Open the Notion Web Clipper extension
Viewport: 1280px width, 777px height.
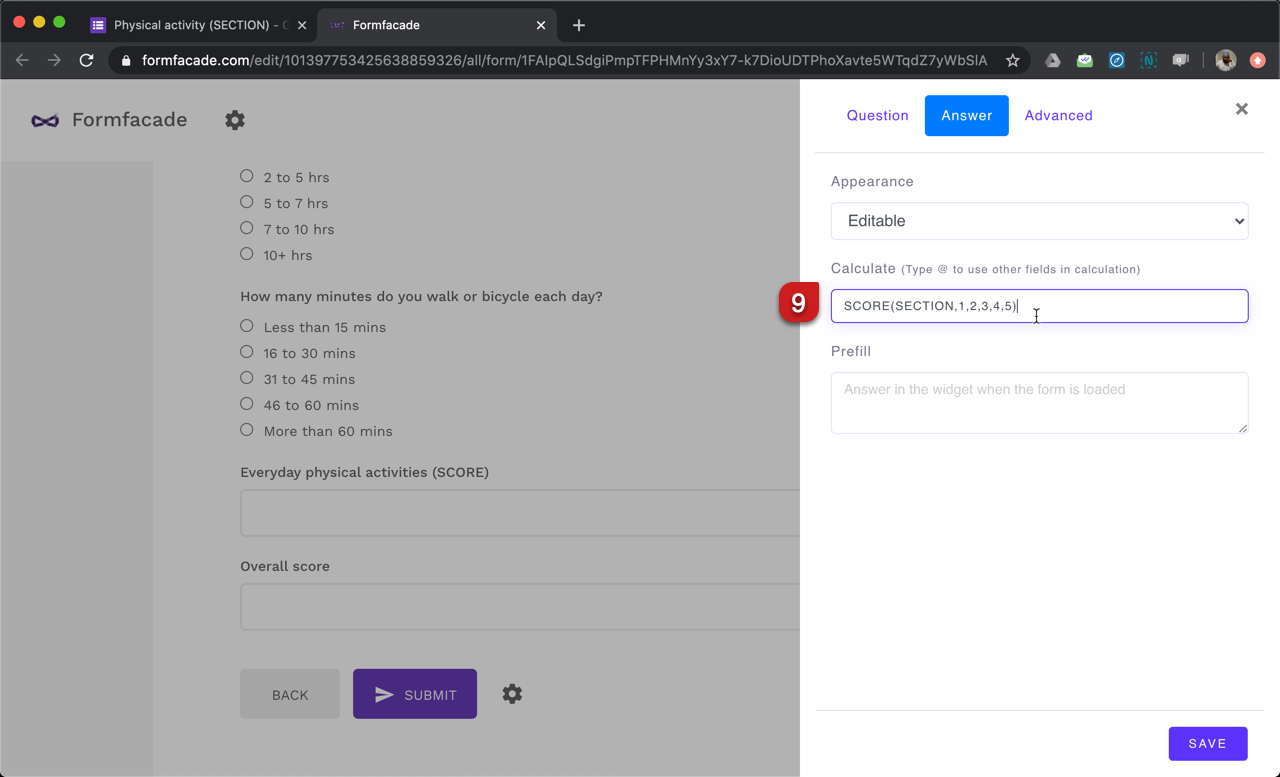tap(1148, 60)
